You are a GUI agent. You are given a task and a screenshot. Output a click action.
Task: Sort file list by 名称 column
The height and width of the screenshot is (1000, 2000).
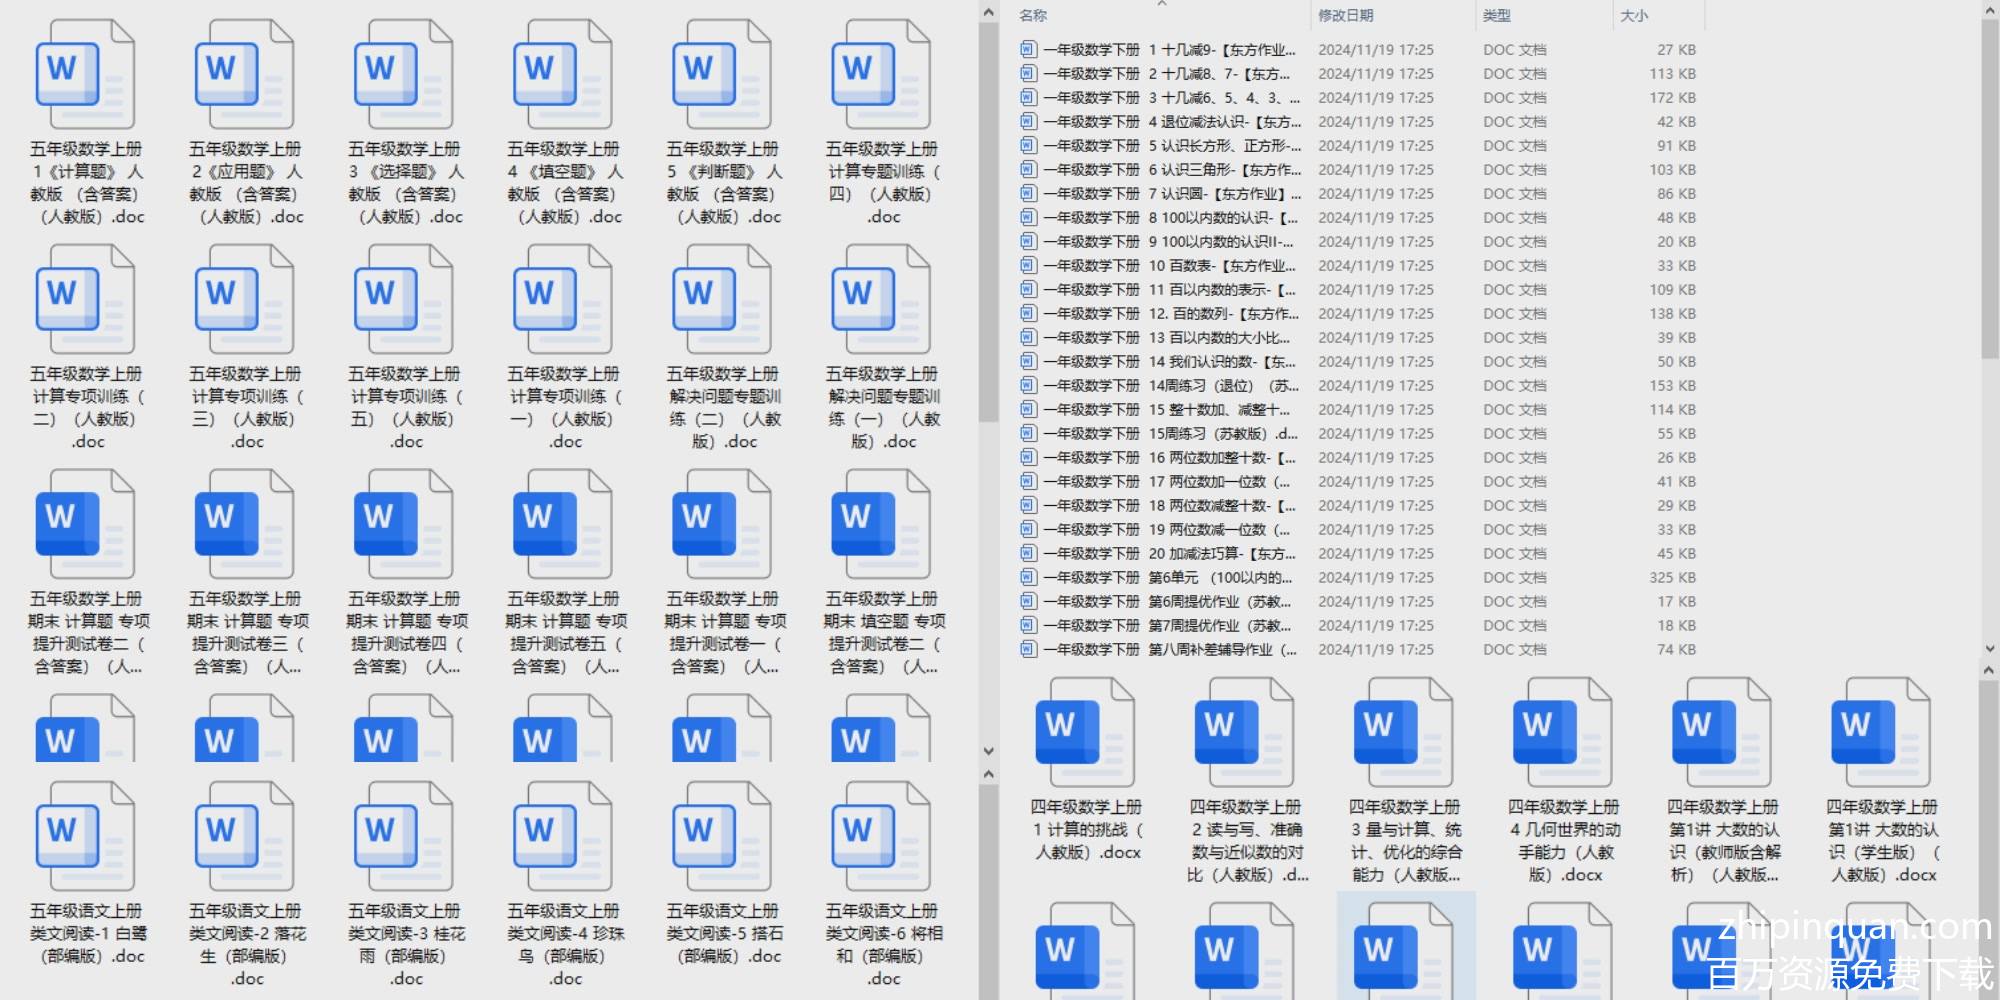1033,15
